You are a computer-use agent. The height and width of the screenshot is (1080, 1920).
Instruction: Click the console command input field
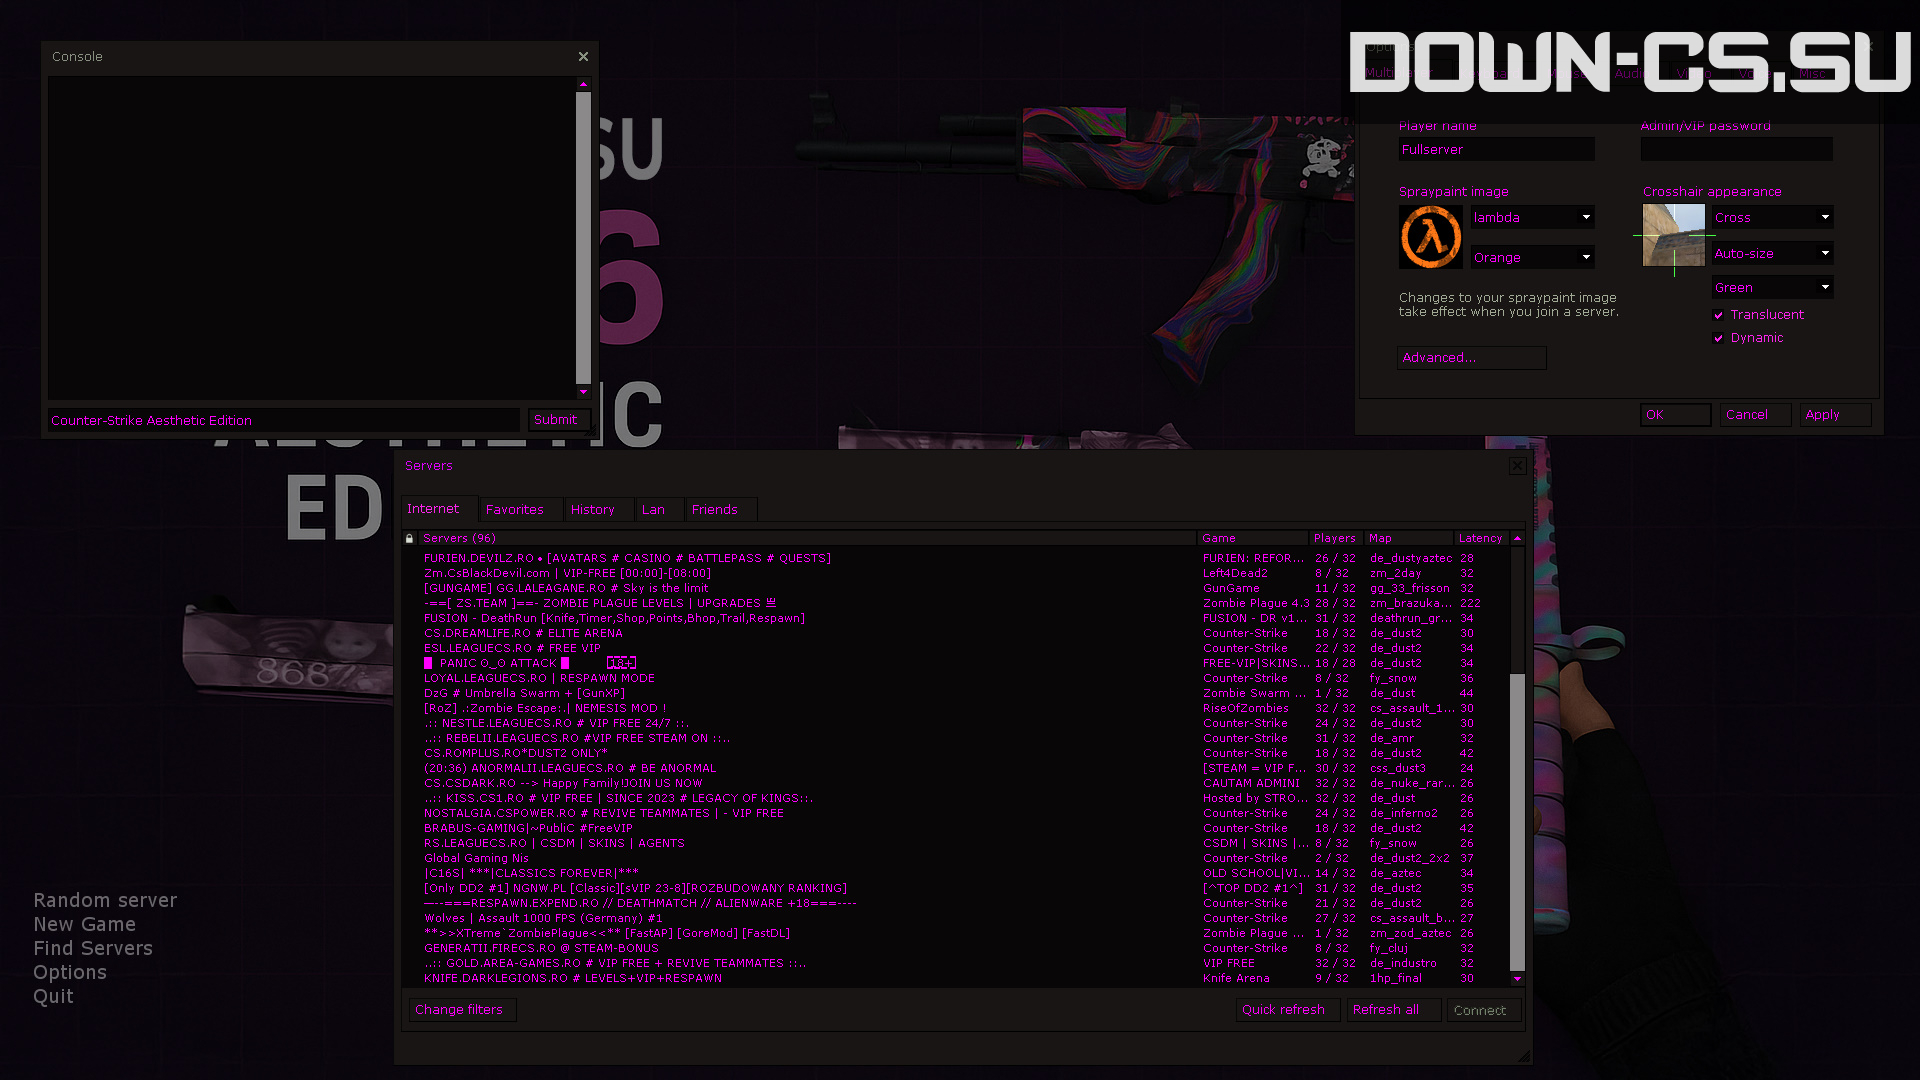283,420
